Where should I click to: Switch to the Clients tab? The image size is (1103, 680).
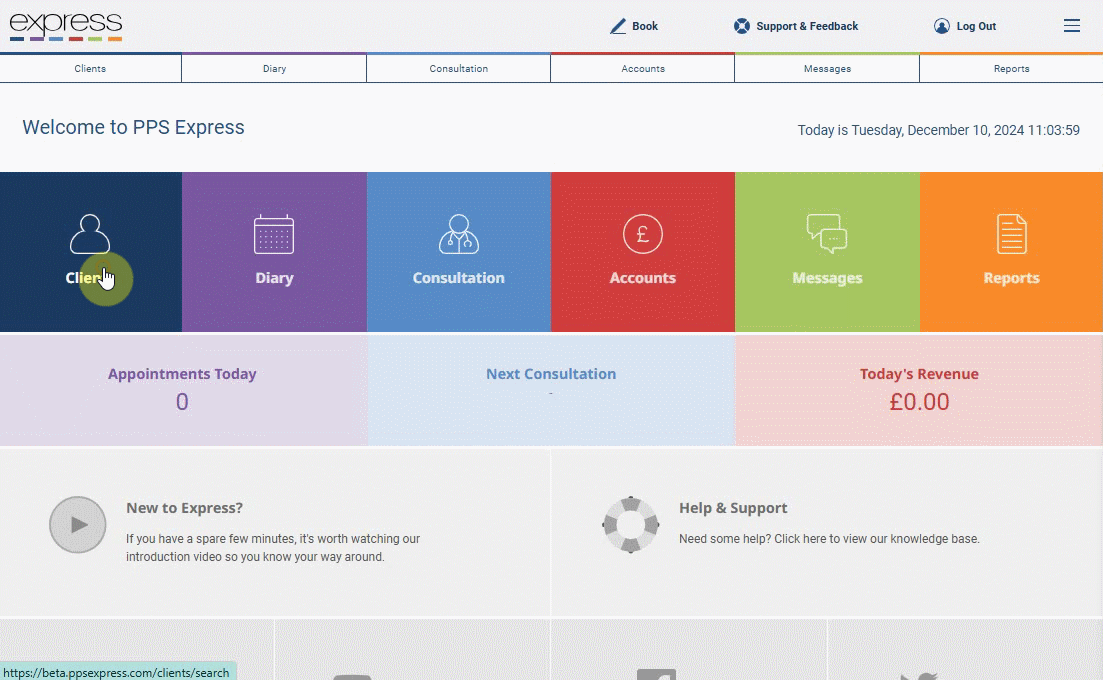[90, 68]
